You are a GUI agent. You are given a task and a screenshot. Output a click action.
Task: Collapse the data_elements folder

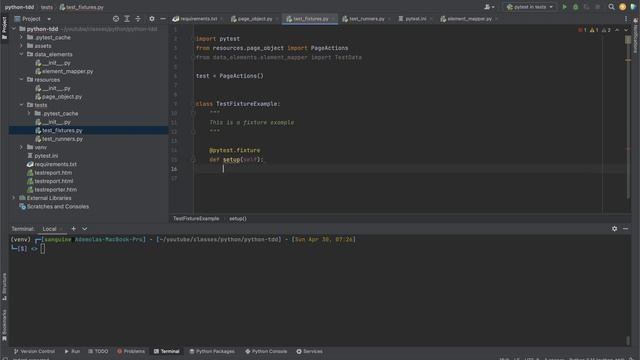tap(22, 54)
